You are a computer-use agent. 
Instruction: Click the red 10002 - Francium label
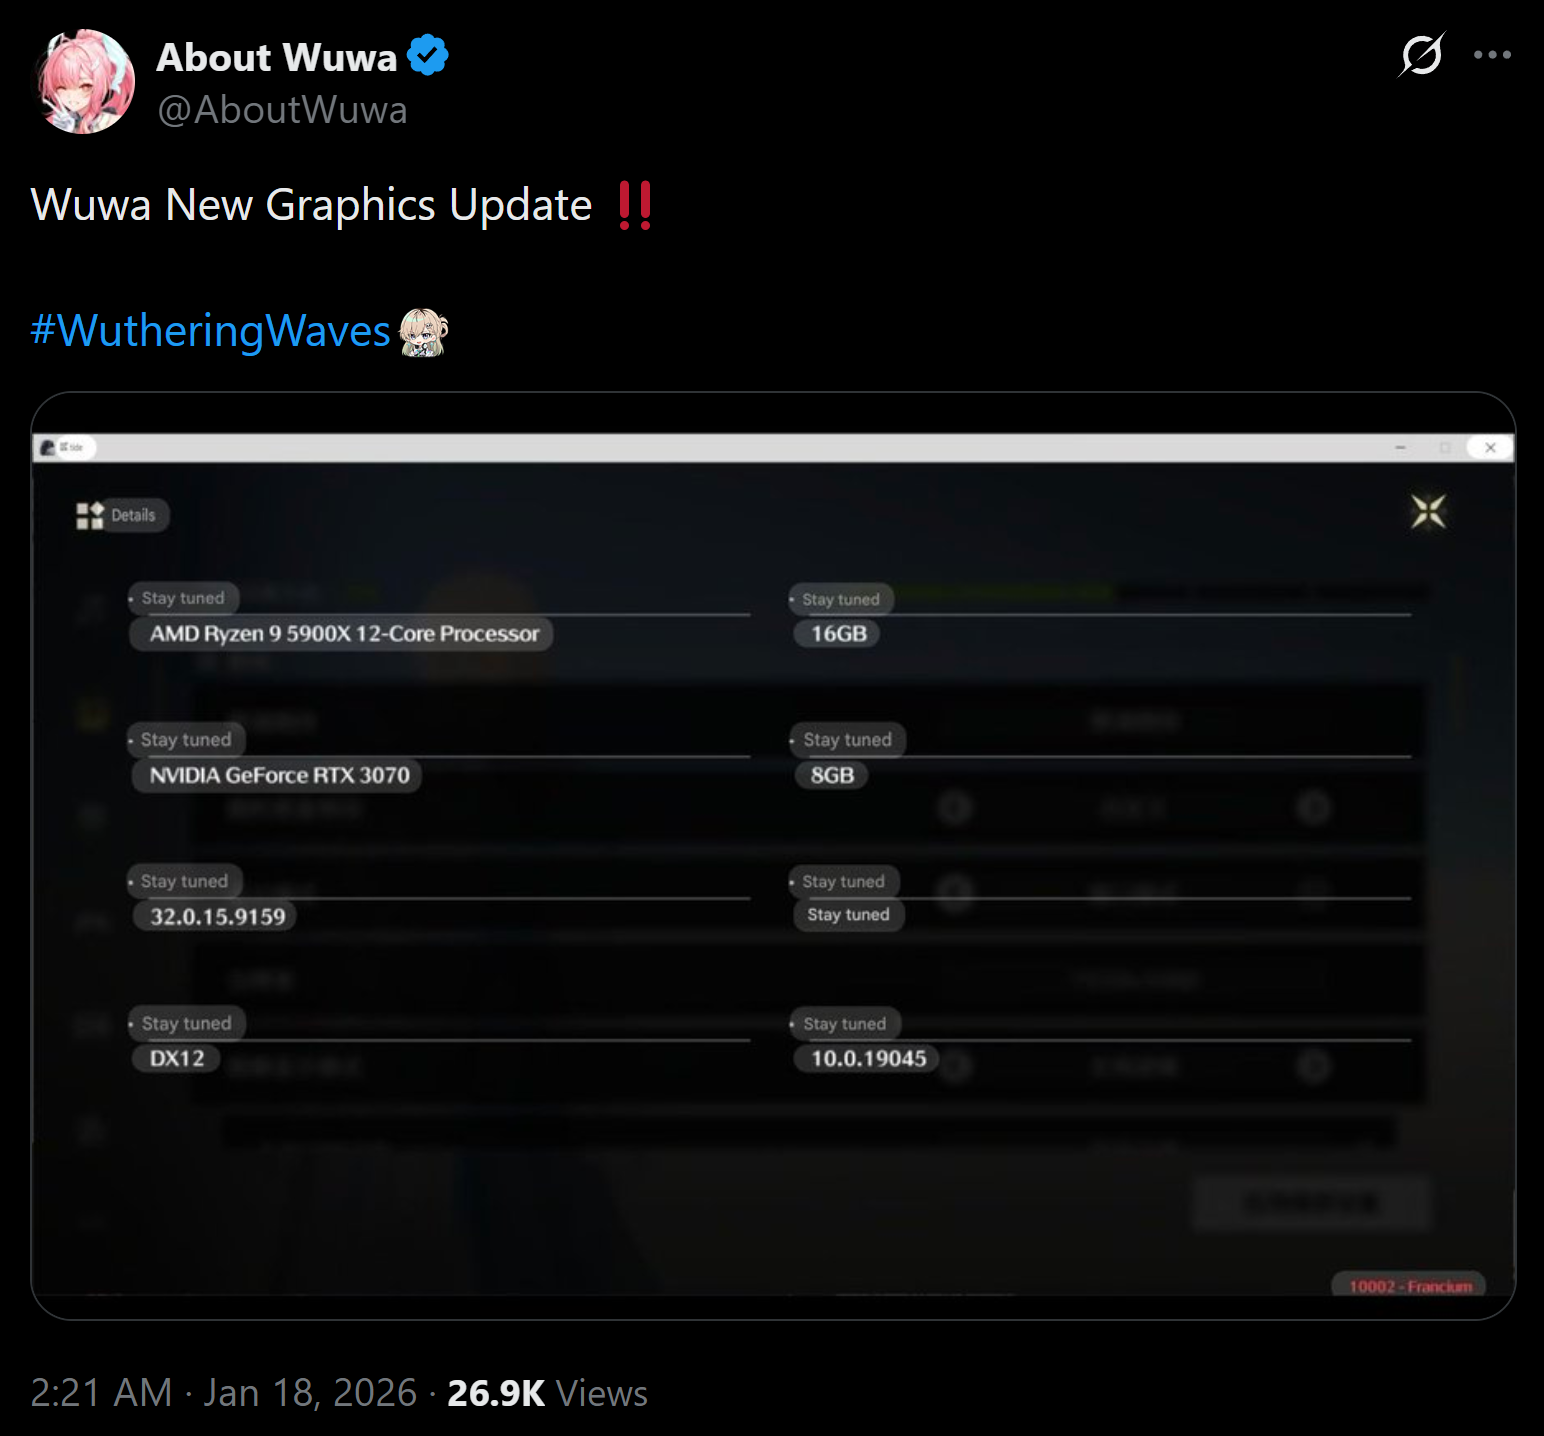point(1409,1286)
